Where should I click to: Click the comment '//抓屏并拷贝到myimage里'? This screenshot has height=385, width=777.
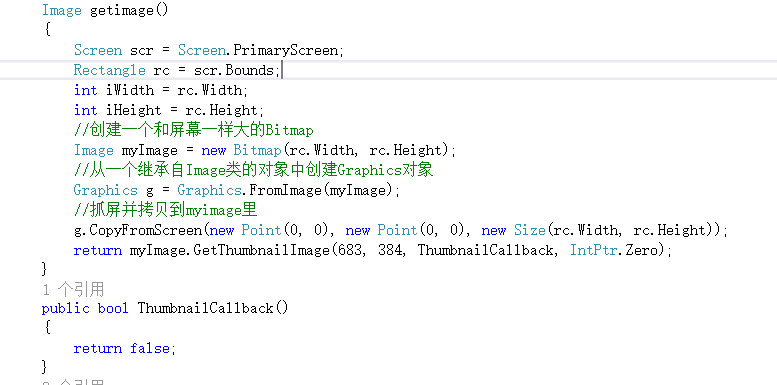pyautogui.click(x=166, y=210)
